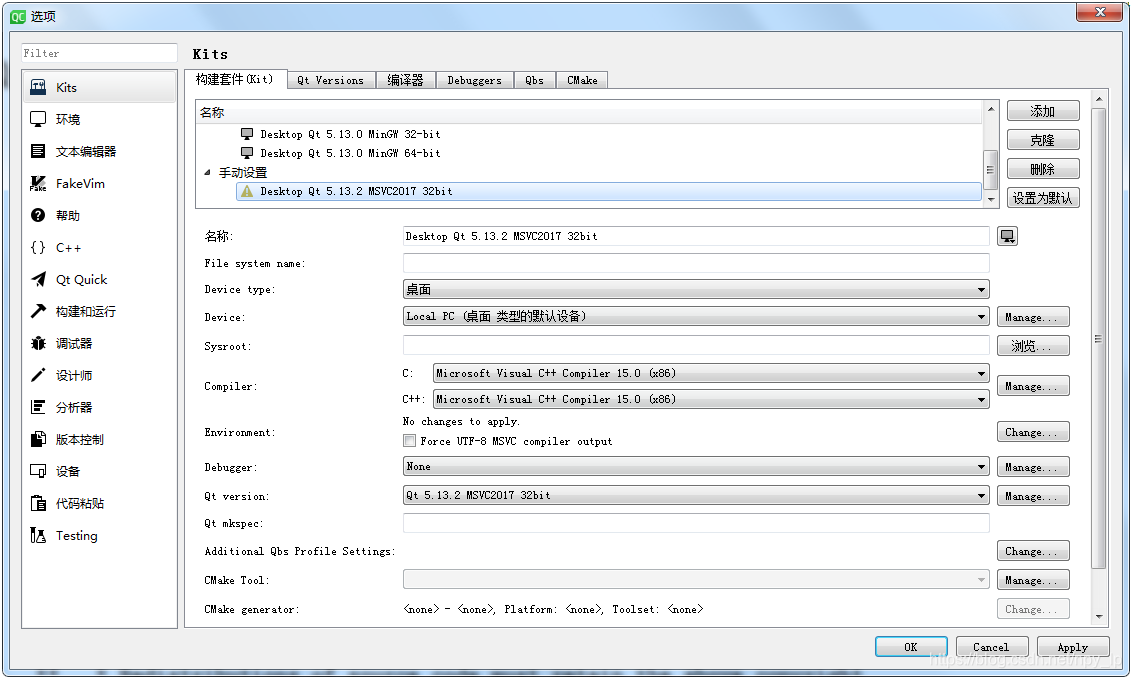Click the Qt mkspec input field
This screenshot has height=678, width=1132.
(696, 523)
